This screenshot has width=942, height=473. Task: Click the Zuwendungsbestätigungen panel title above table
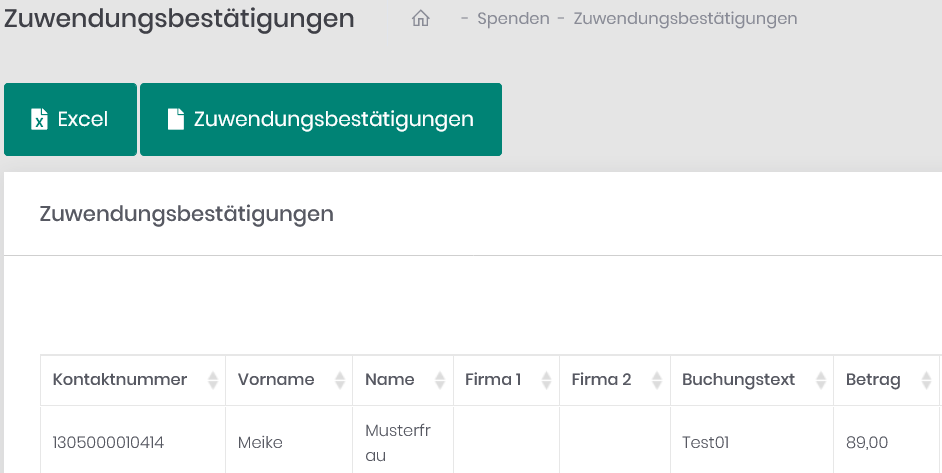click(x=186, y=214)
